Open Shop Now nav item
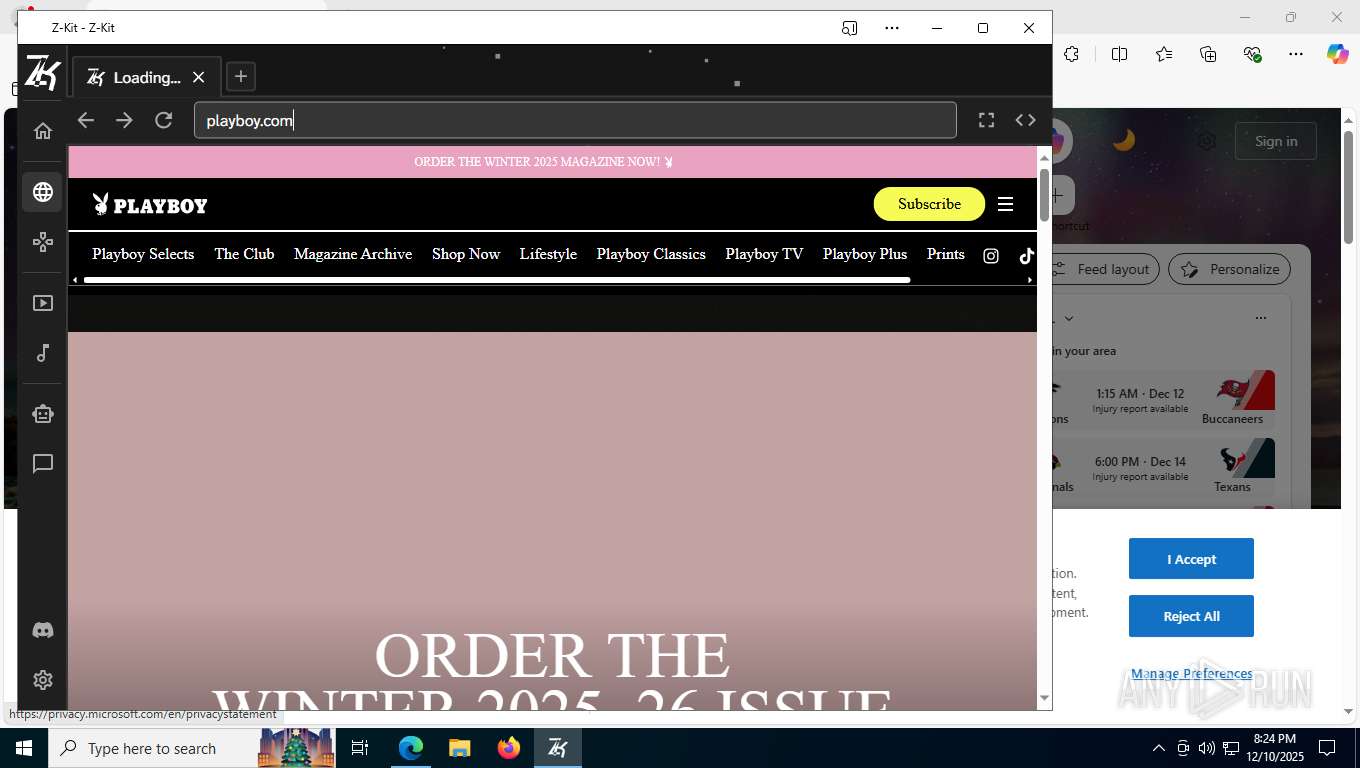Viewport: 1360px width, 768px height. pos(466,254)
